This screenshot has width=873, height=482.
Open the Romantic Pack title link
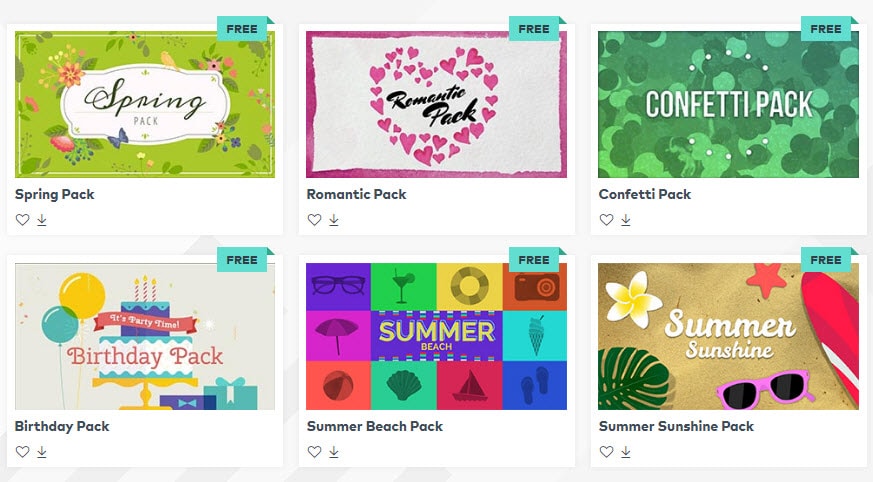point(356,194)
